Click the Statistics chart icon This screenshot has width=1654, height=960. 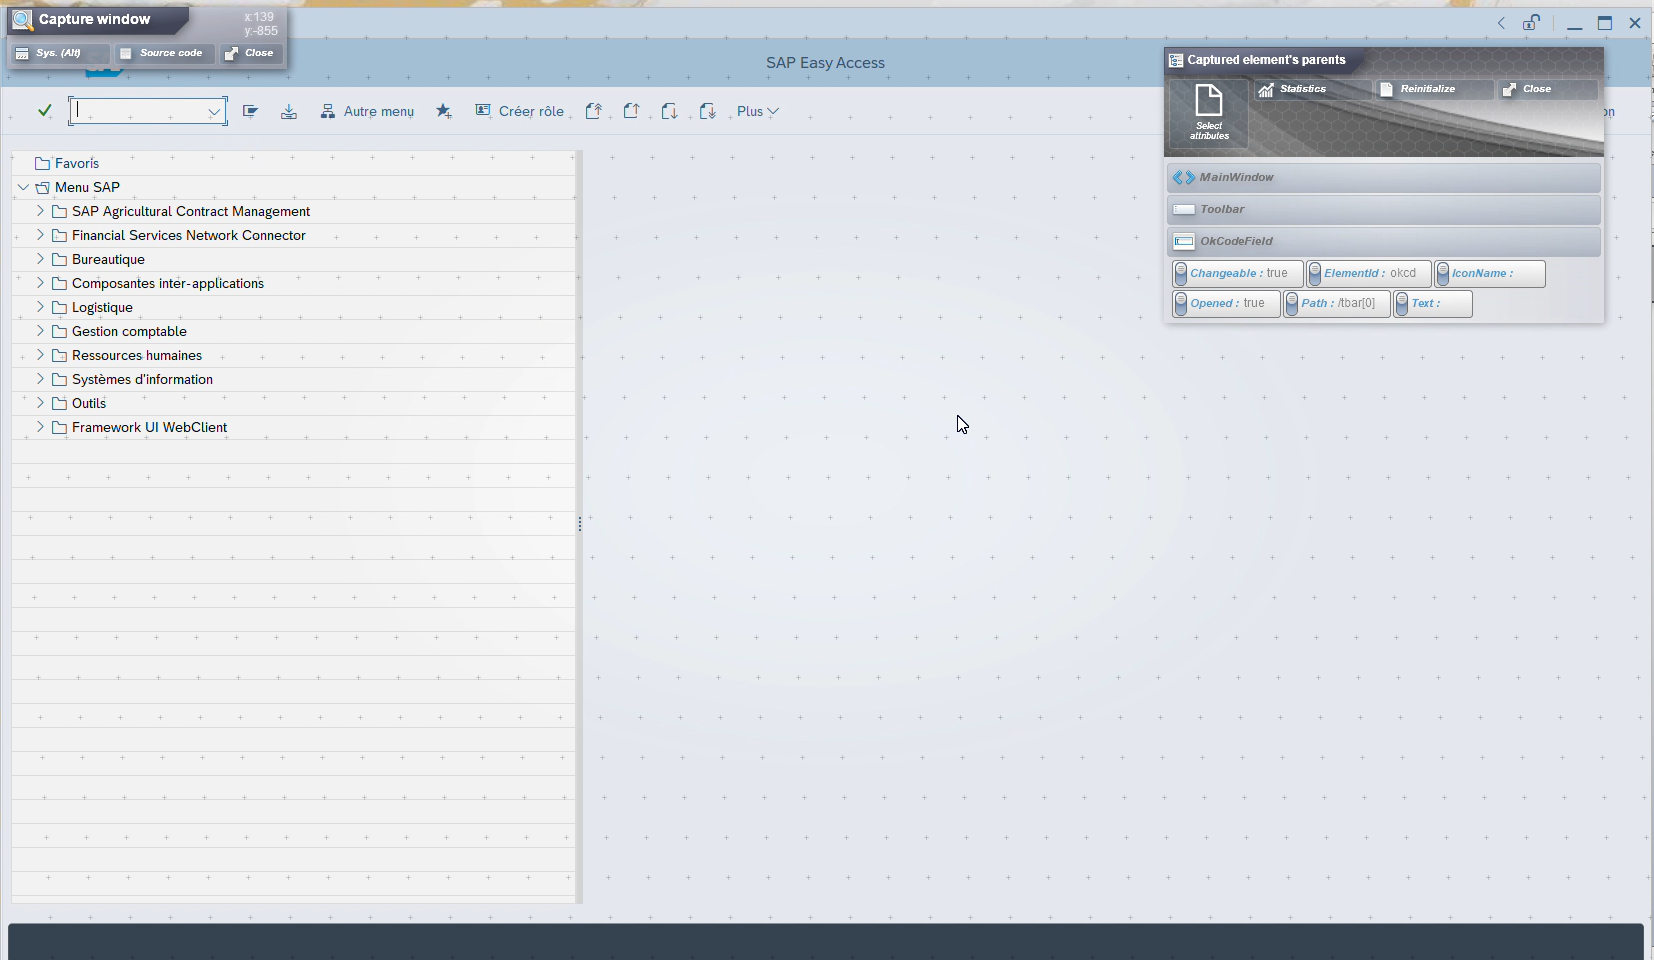click(1266, 89)
